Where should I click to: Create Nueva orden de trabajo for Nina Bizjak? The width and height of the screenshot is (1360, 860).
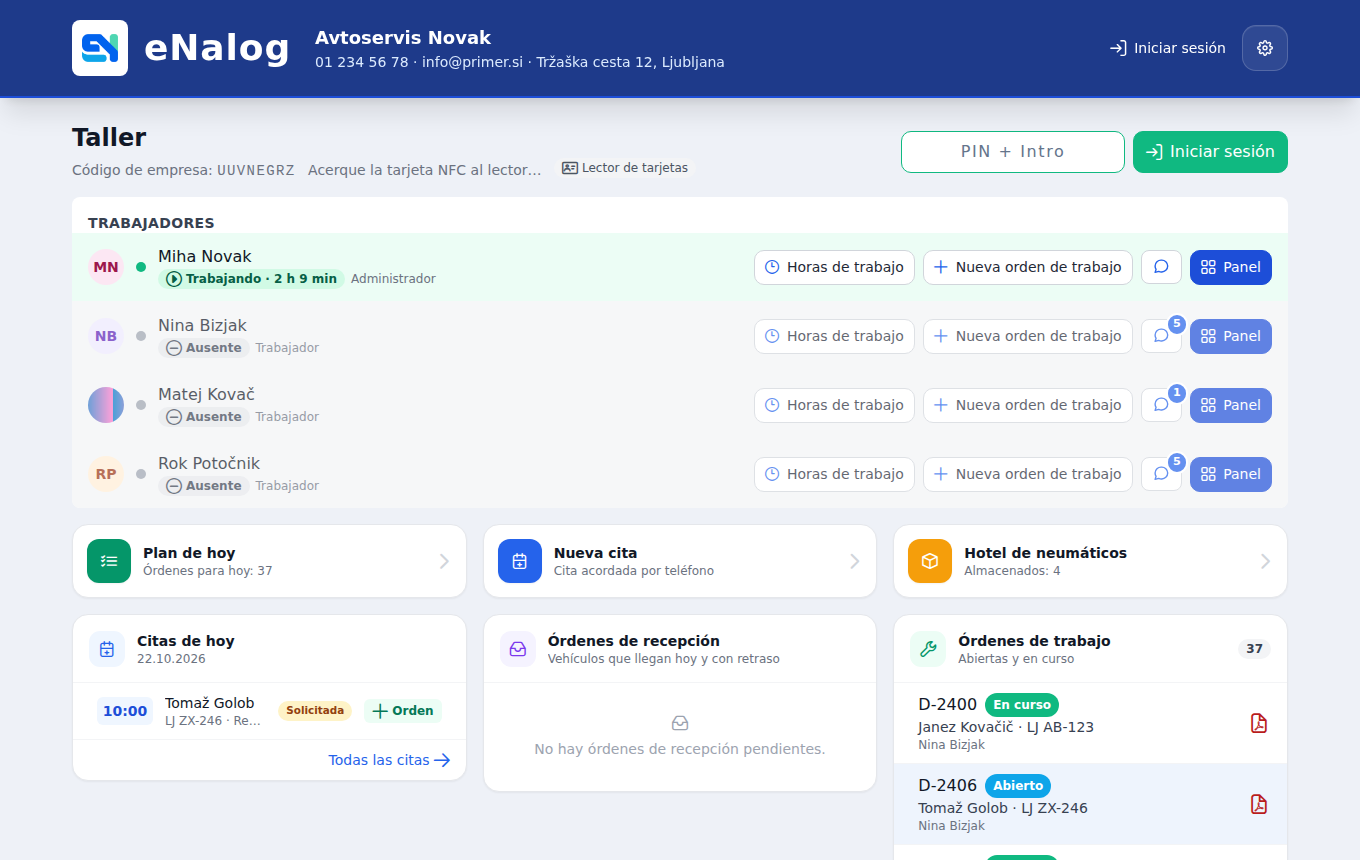coord(1028,336)
